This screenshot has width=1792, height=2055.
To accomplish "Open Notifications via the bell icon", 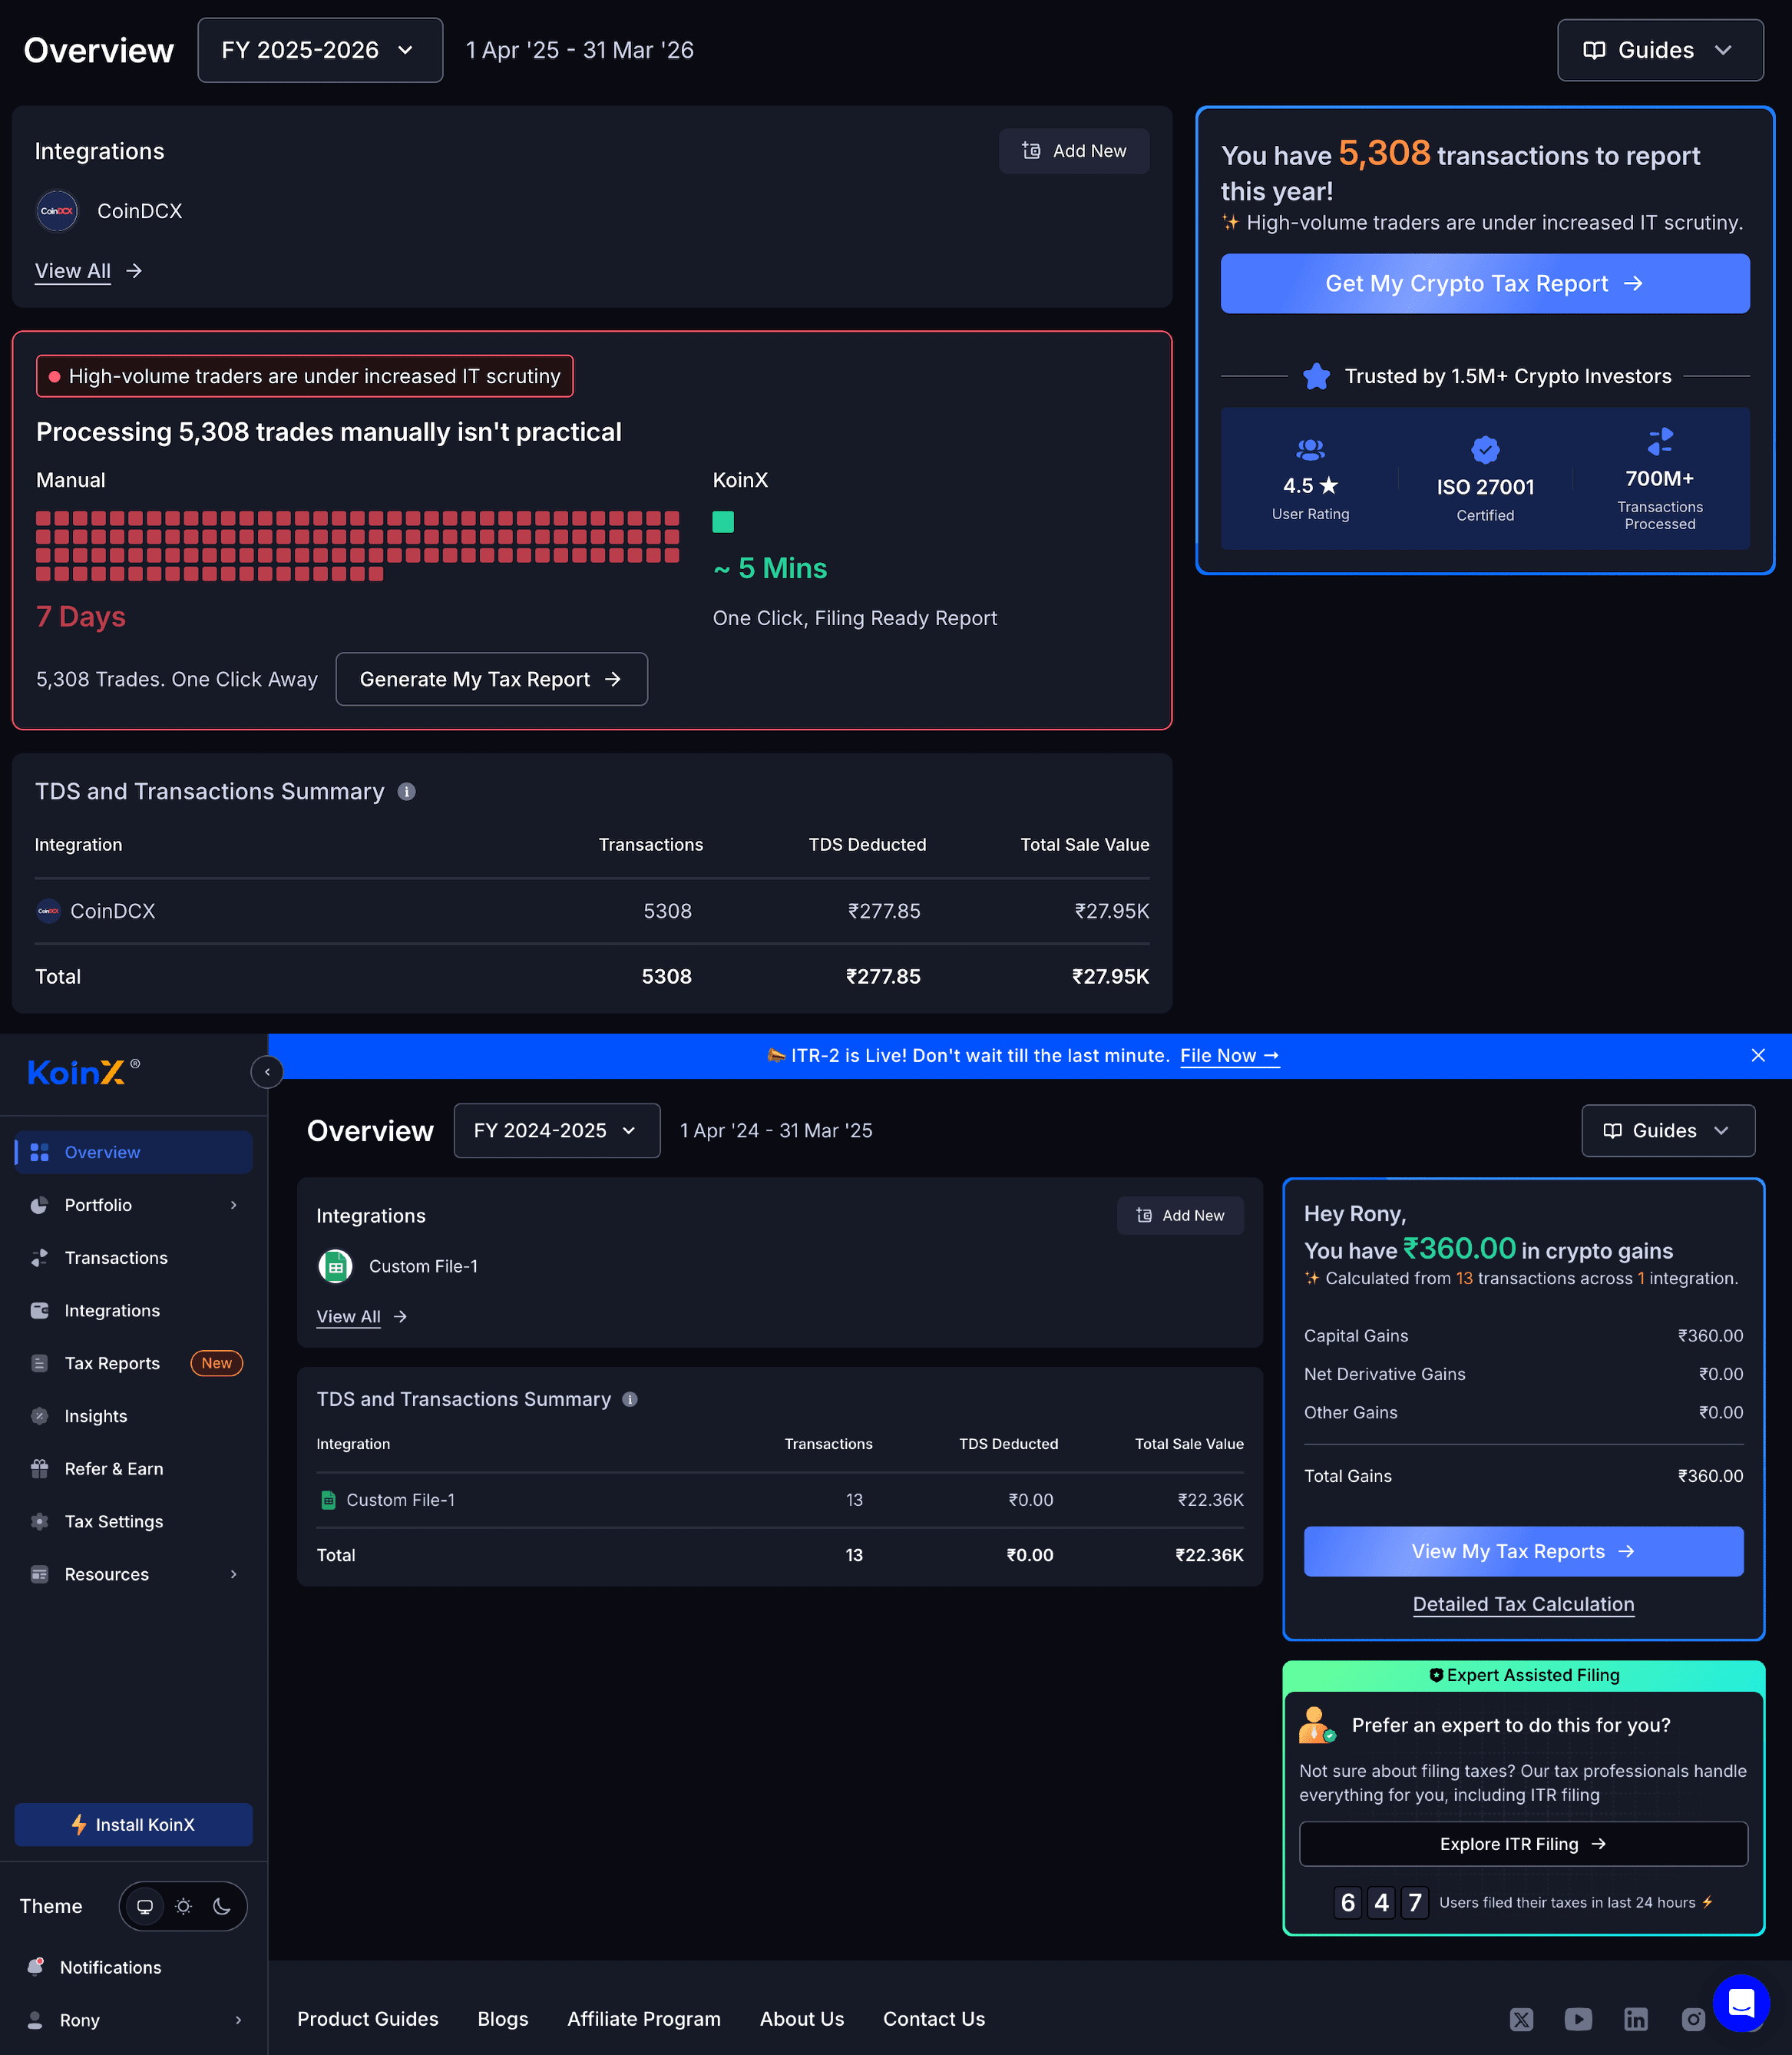I will [x=36, y=1967].
